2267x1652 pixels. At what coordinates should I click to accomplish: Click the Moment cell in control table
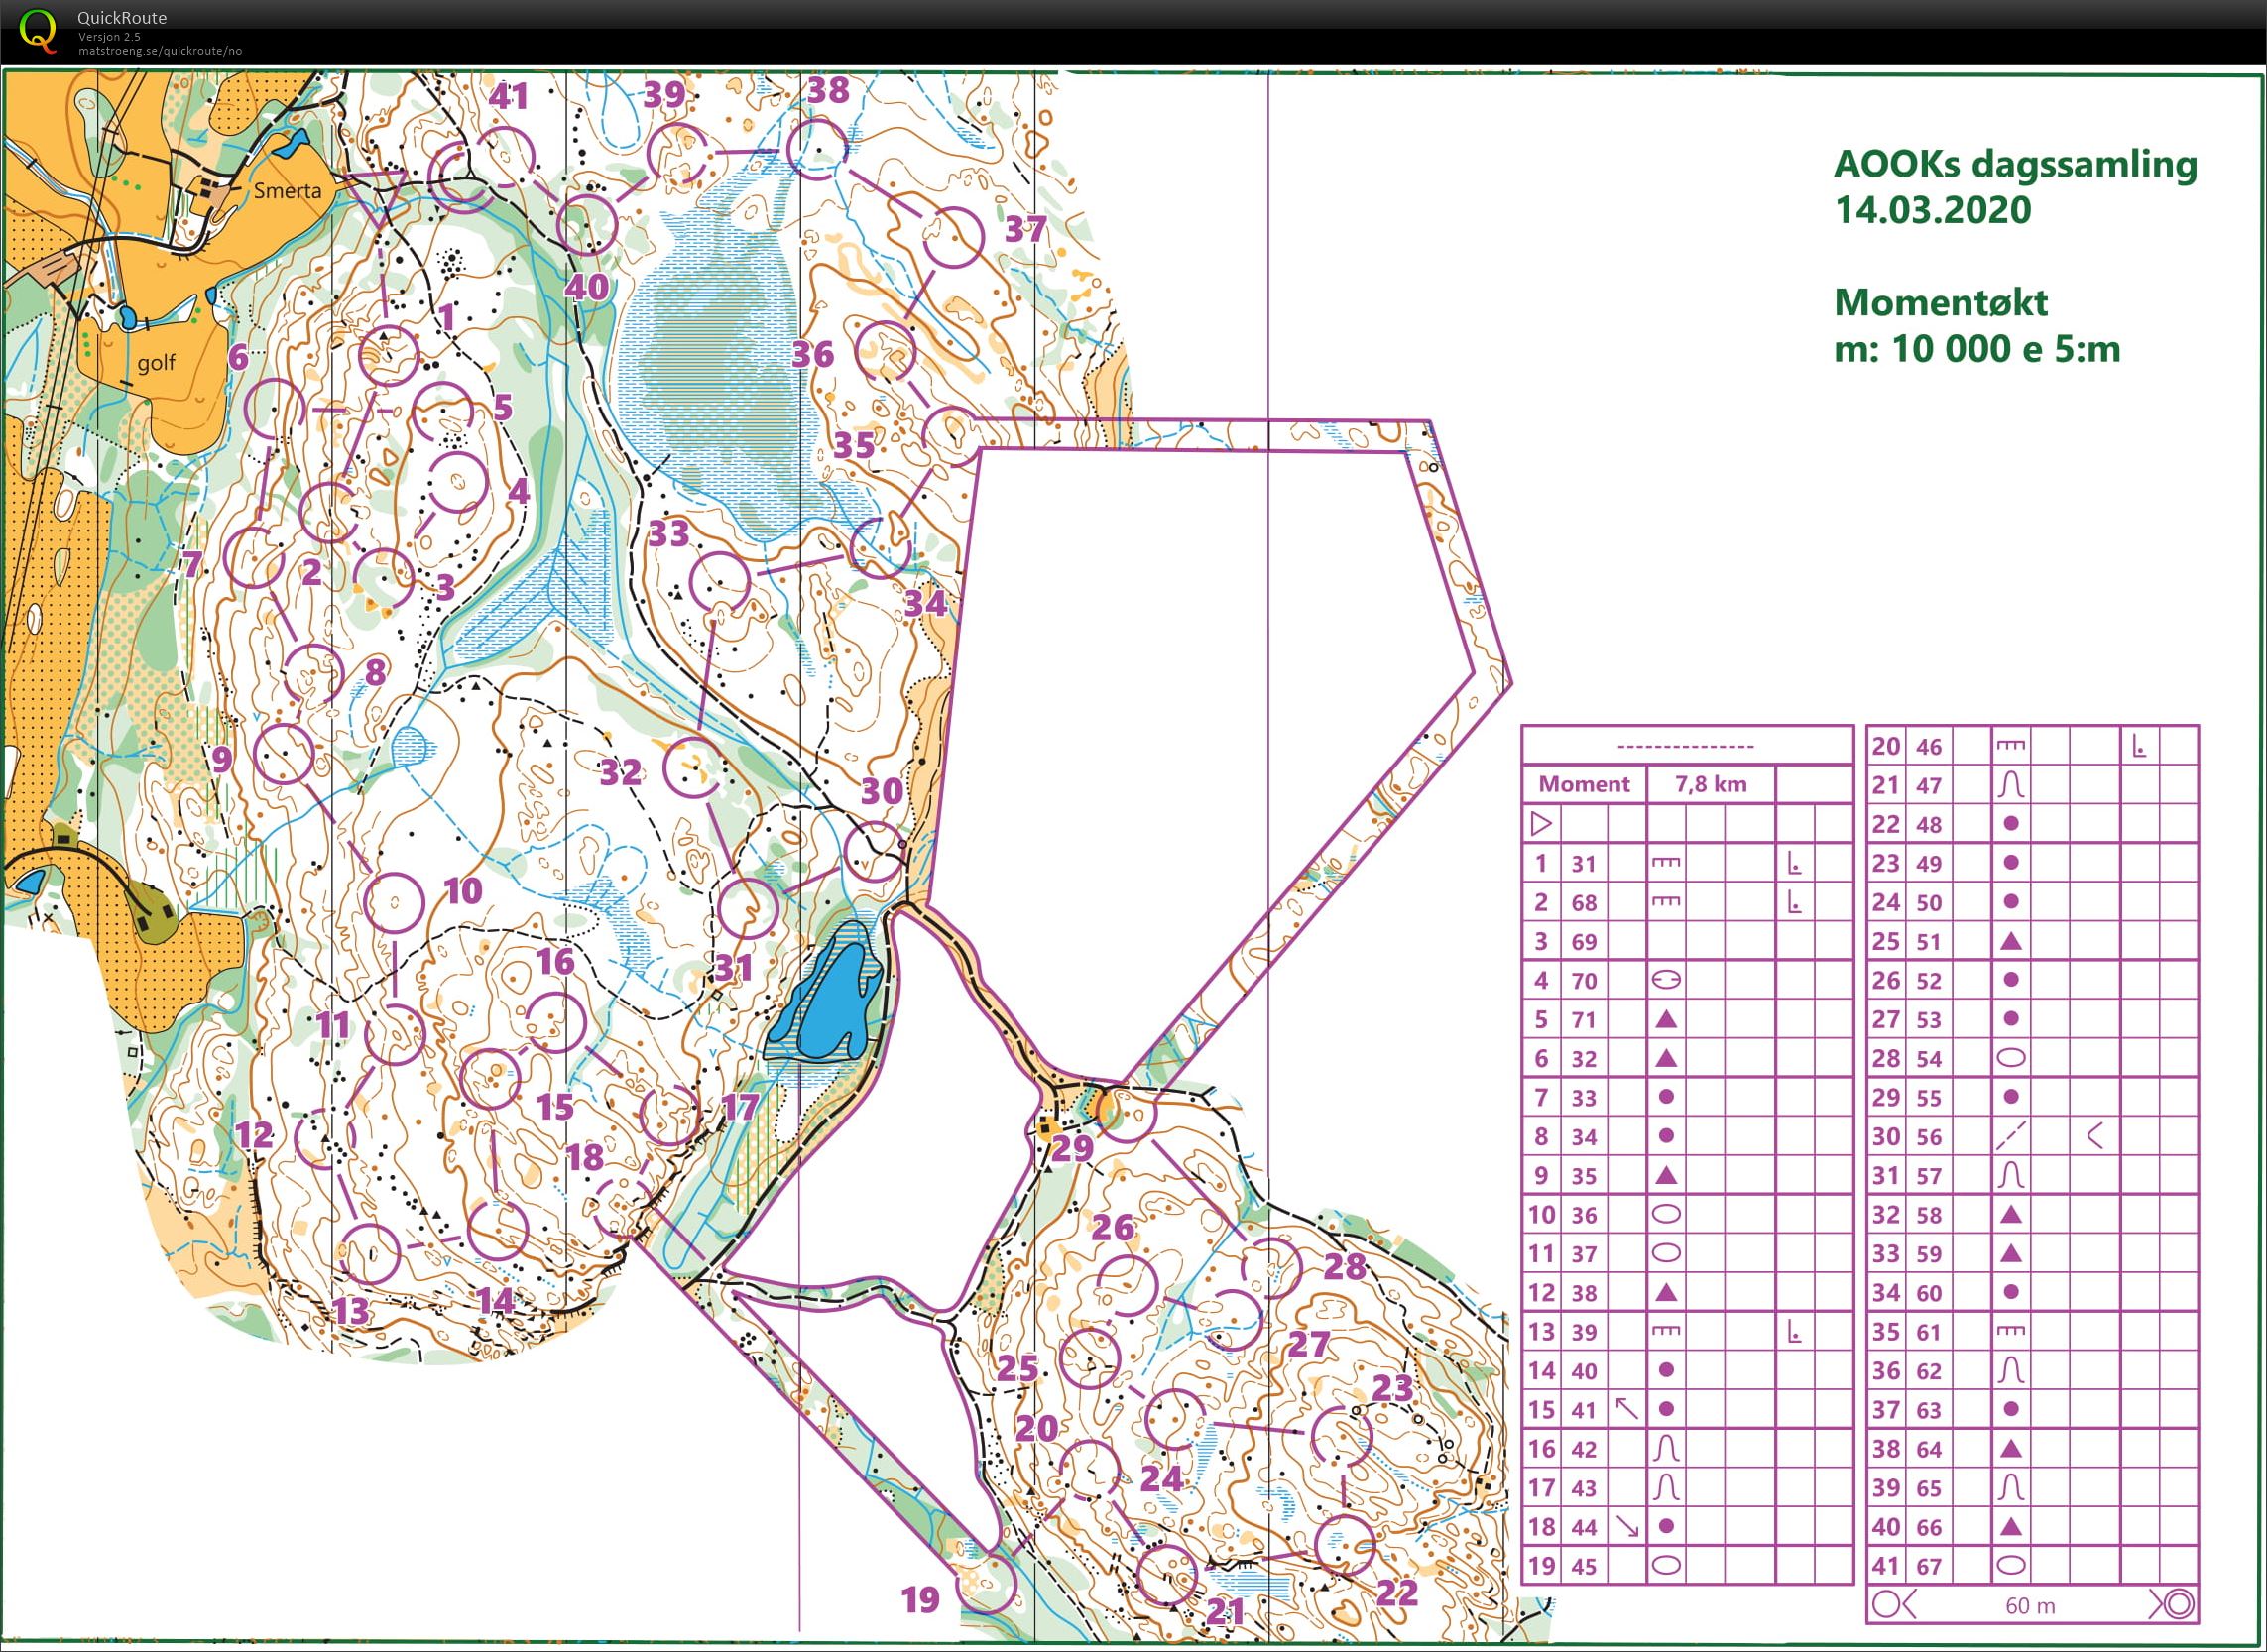1583,784
